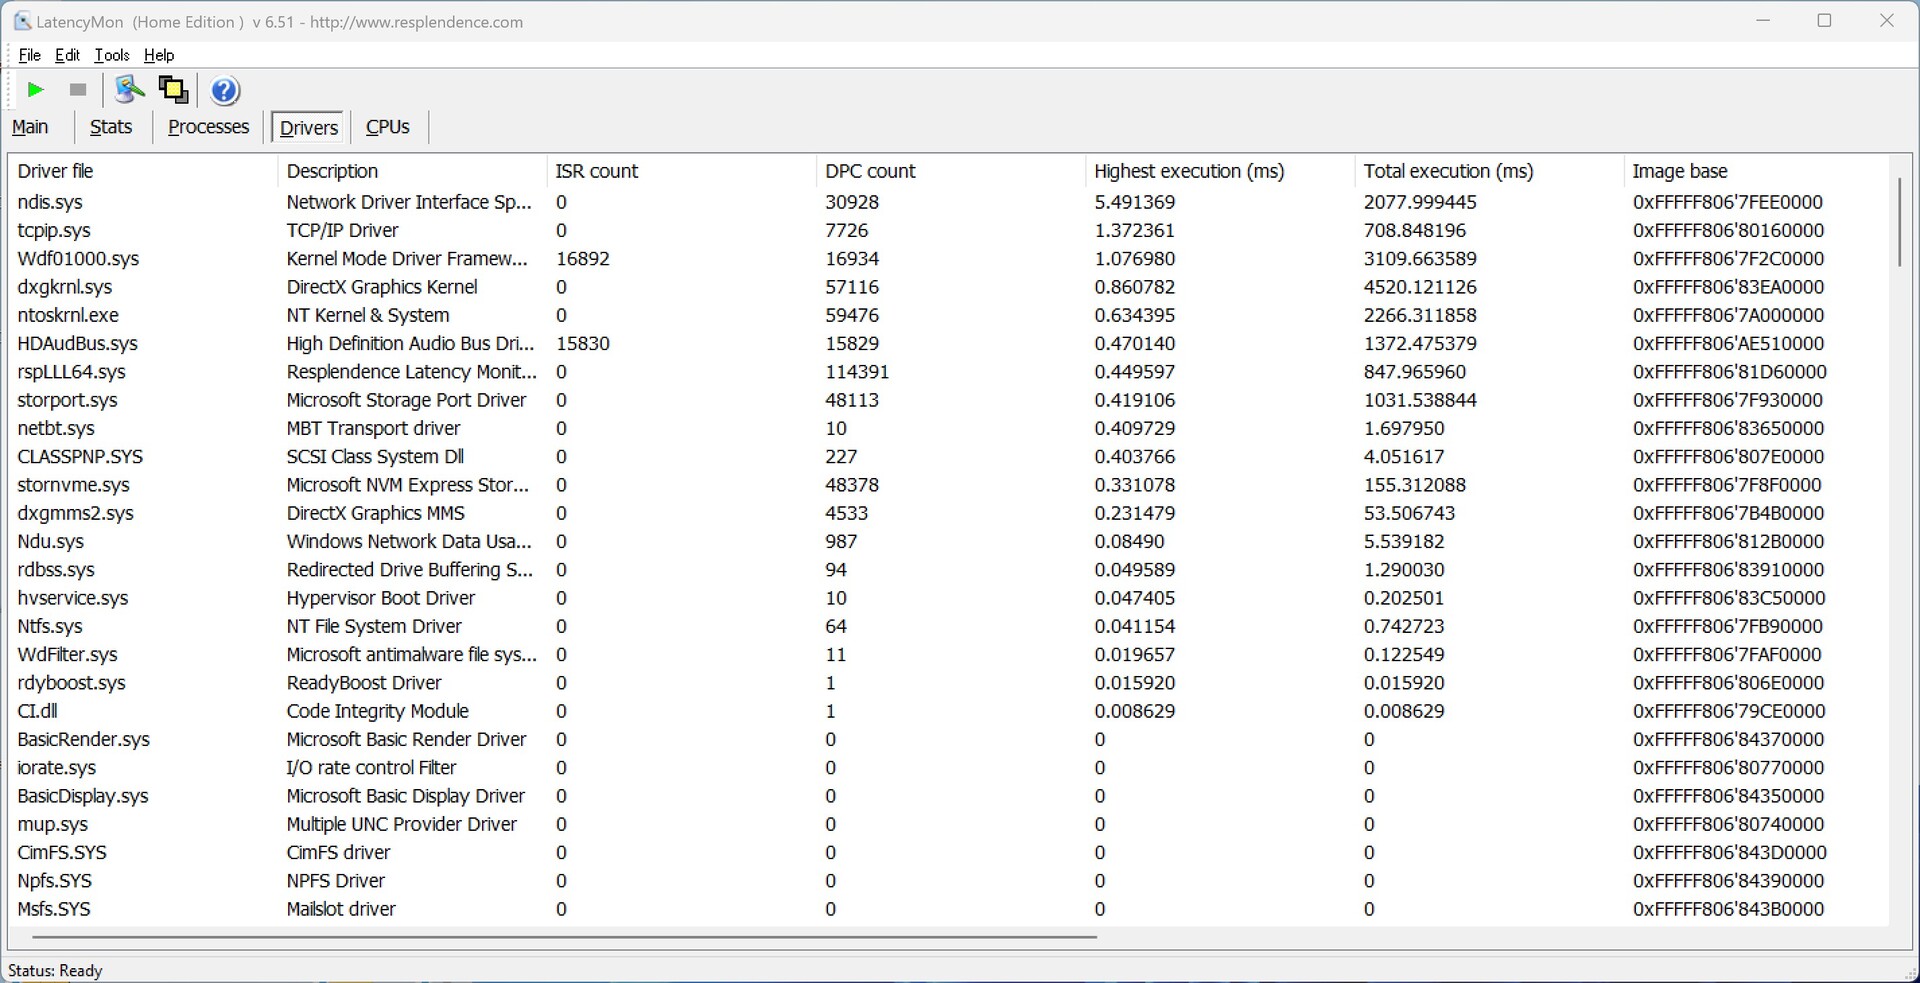
Task: Select the ndis.sys driver row
Action: coord(948,202)
